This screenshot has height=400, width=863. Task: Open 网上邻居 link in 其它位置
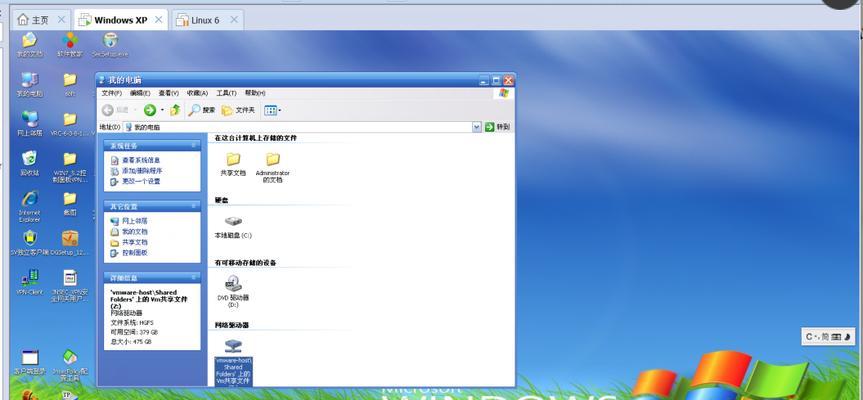tap(134, 221)
